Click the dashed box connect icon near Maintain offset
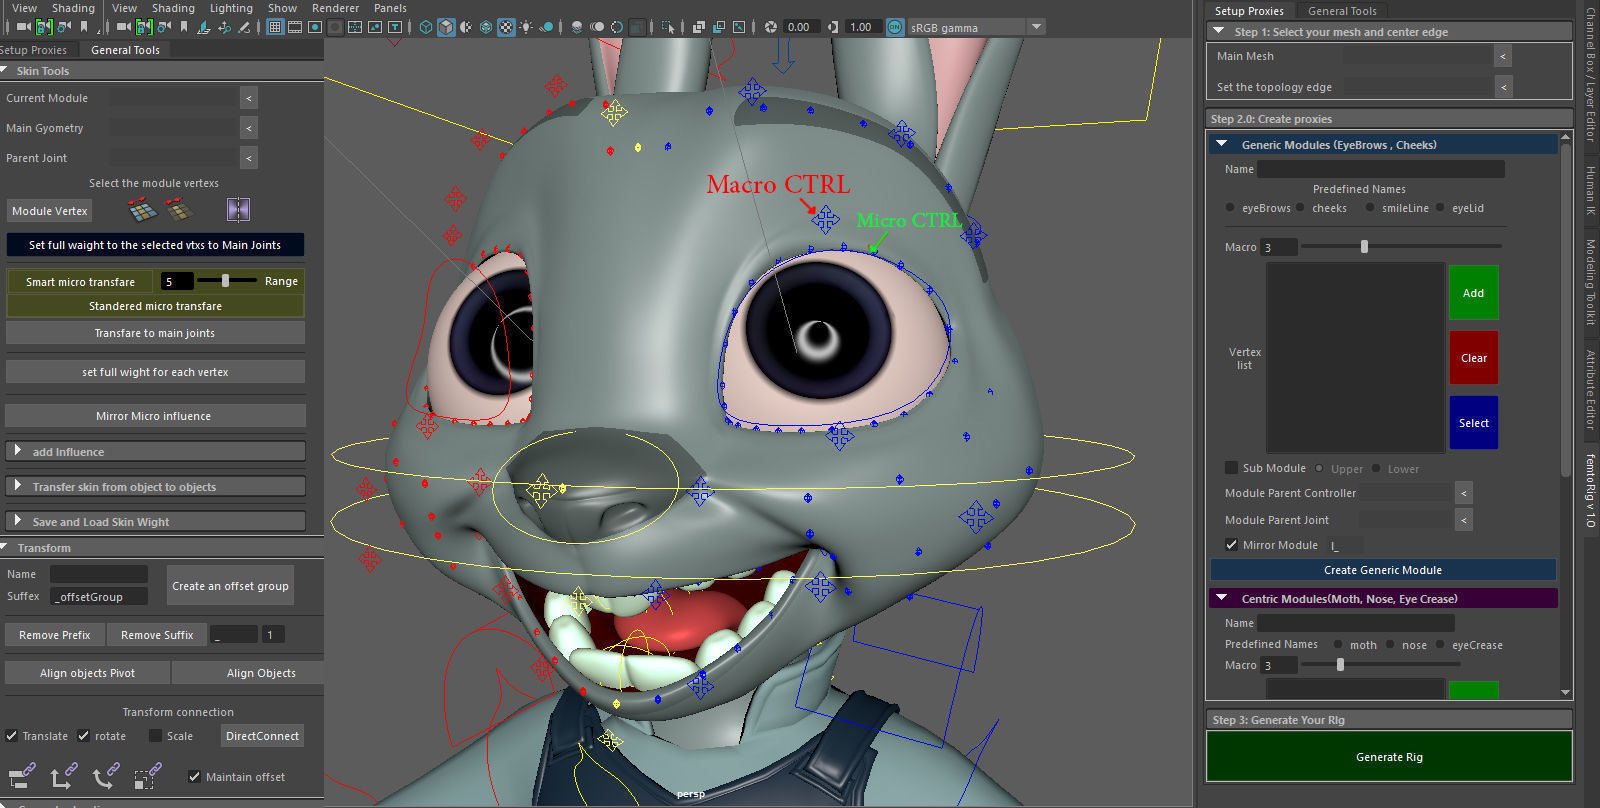Viewport: 1600px width, 808px height. (148, 776)
